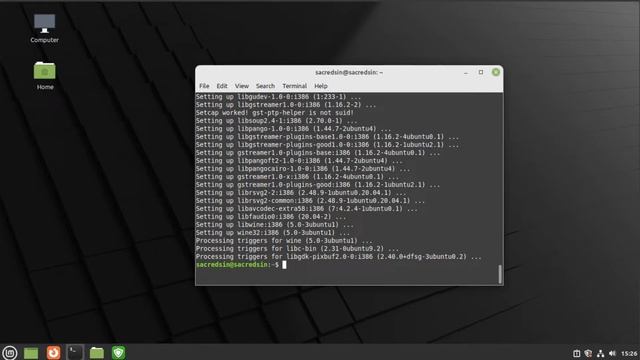The image size is (640, 360).
Task: Click 'Setting up libavcodec-extra58:i386' line
Action: coord(306,209)
